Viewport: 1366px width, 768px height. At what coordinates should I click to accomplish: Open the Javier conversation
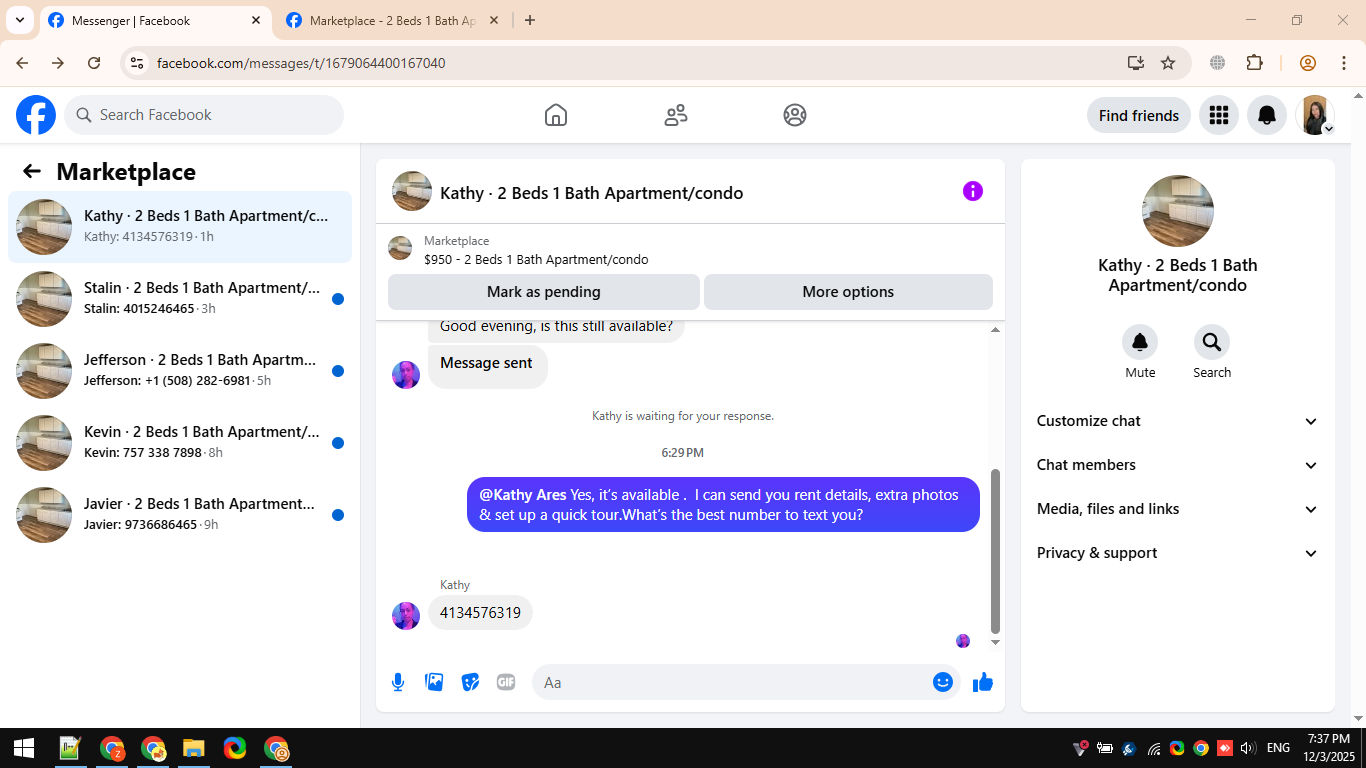[180, 515]
